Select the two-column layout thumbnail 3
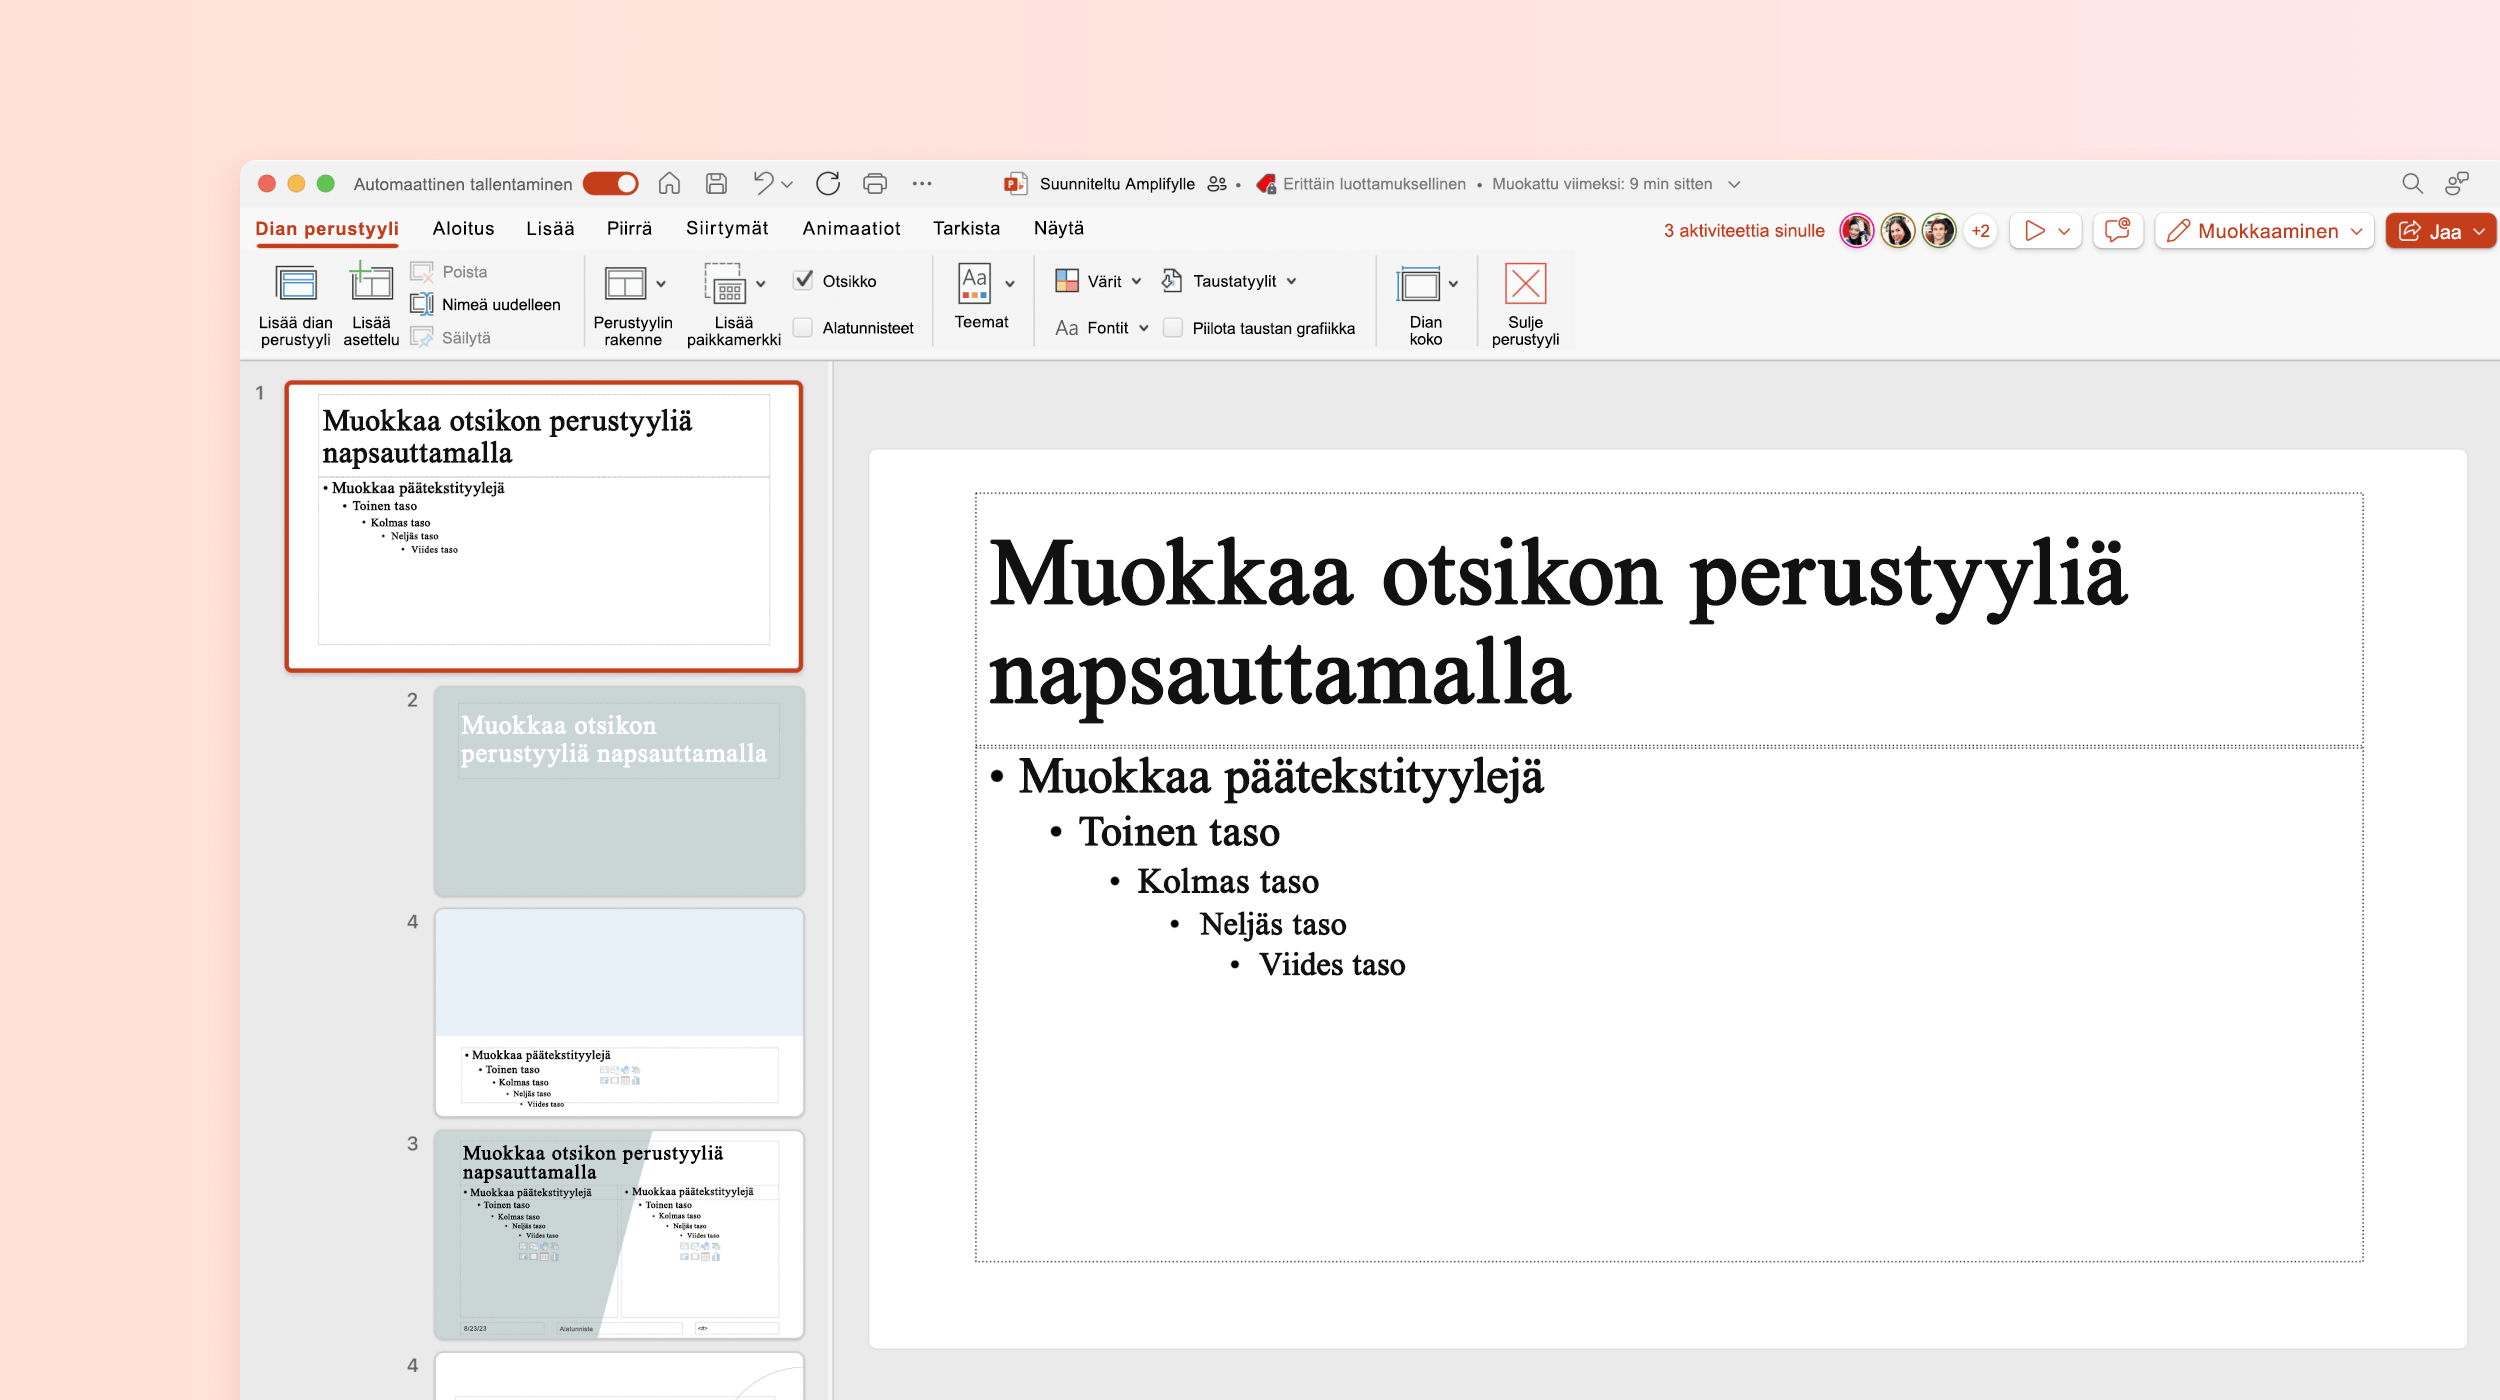The image size is (2500, 1400). (619, 1234)
